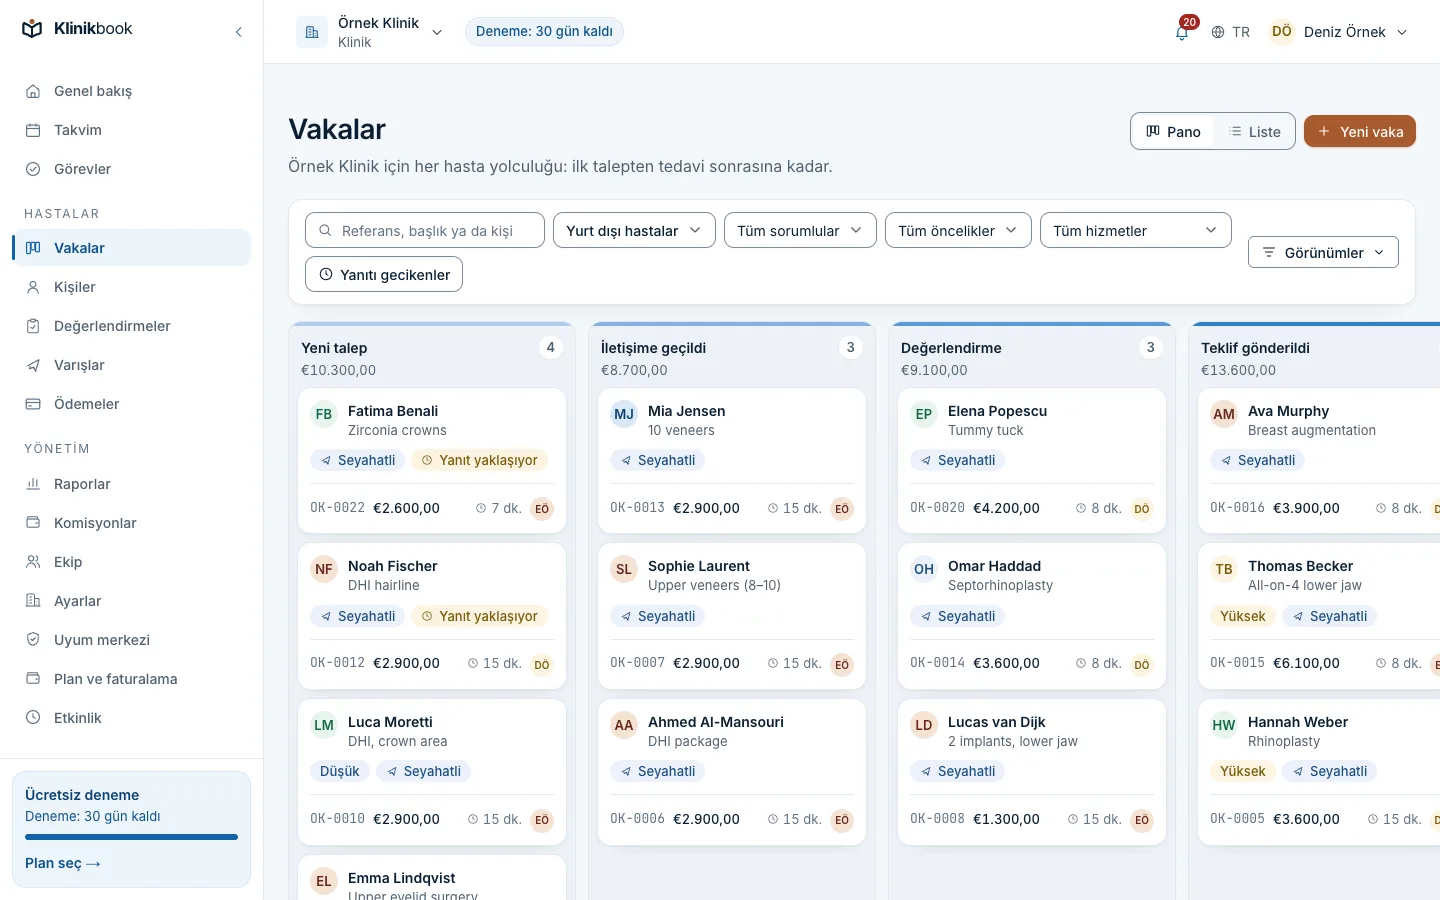Click the Yeni vaka button
The height and width of the screenshot is (900, 1440).
tap(1360, 131)
